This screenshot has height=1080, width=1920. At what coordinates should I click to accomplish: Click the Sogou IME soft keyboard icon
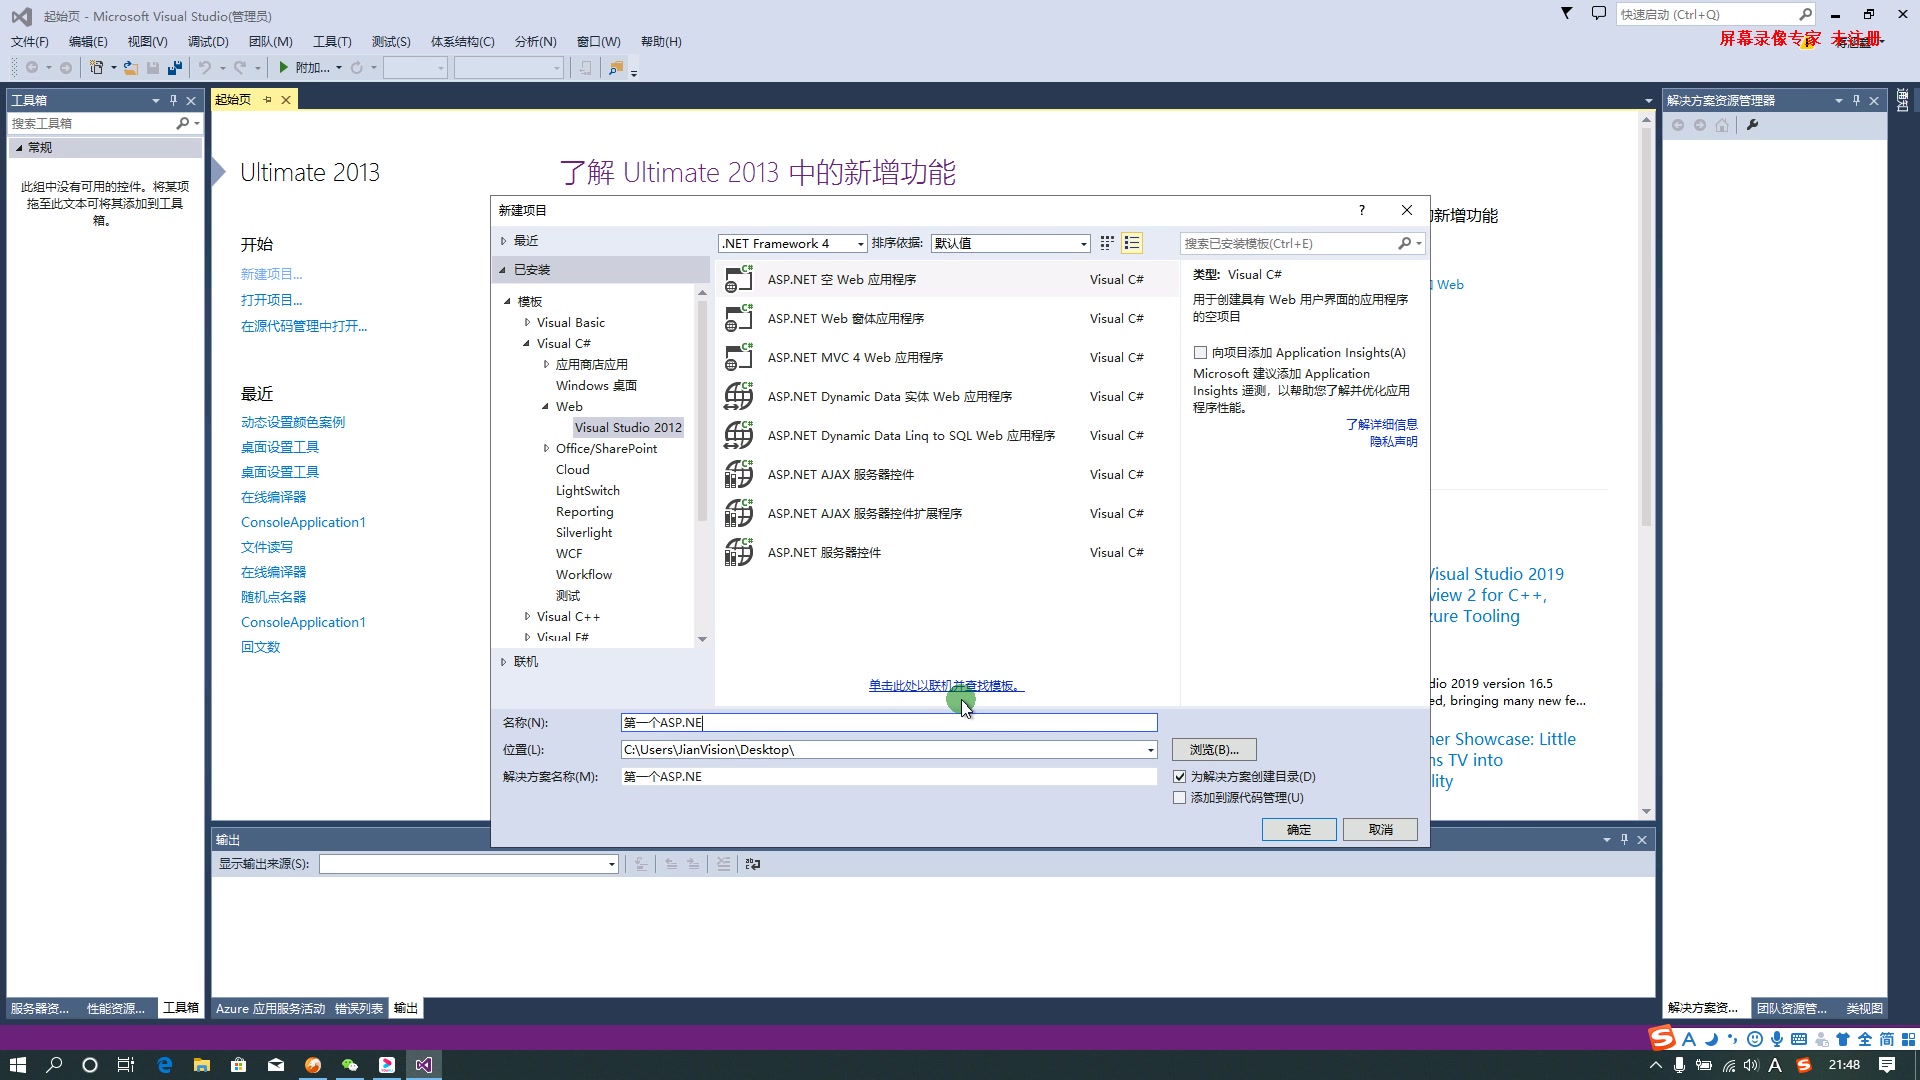coord(1799,1039)
